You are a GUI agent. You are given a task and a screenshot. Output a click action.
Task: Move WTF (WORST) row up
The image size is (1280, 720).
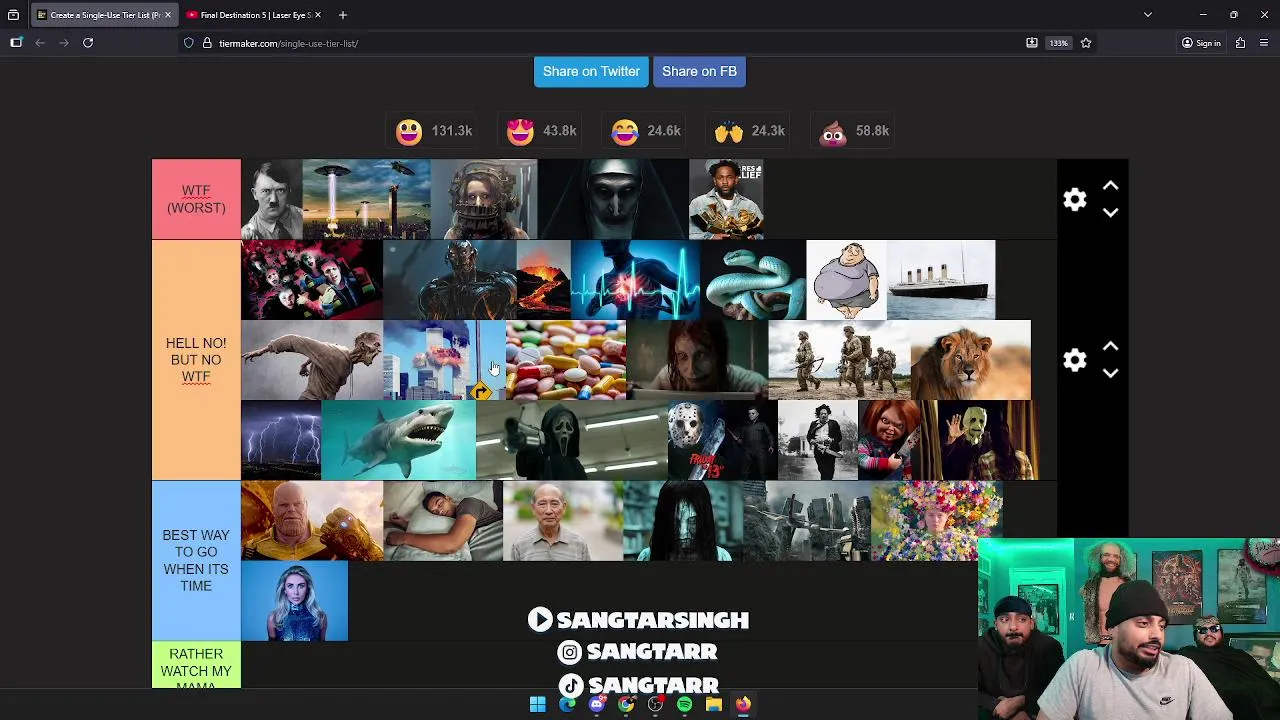(x=1110, y=186)
